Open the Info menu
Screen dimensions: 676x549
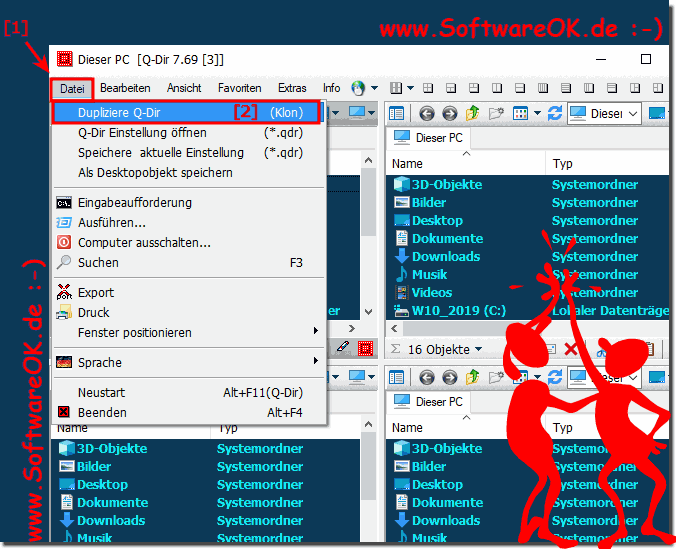(332, 88)
